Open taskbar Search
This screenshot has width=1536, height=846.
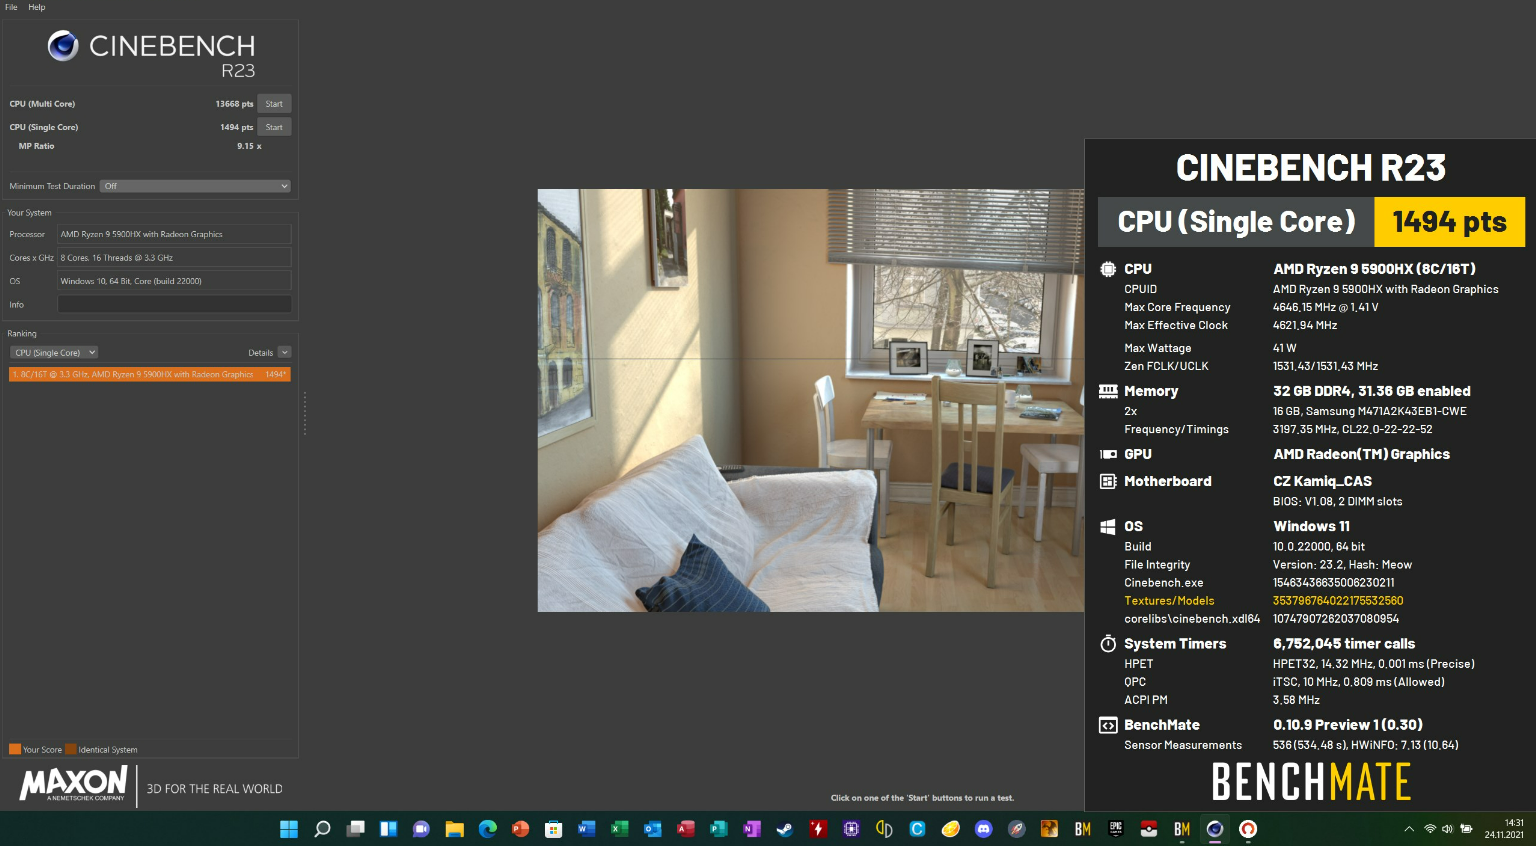322,829
